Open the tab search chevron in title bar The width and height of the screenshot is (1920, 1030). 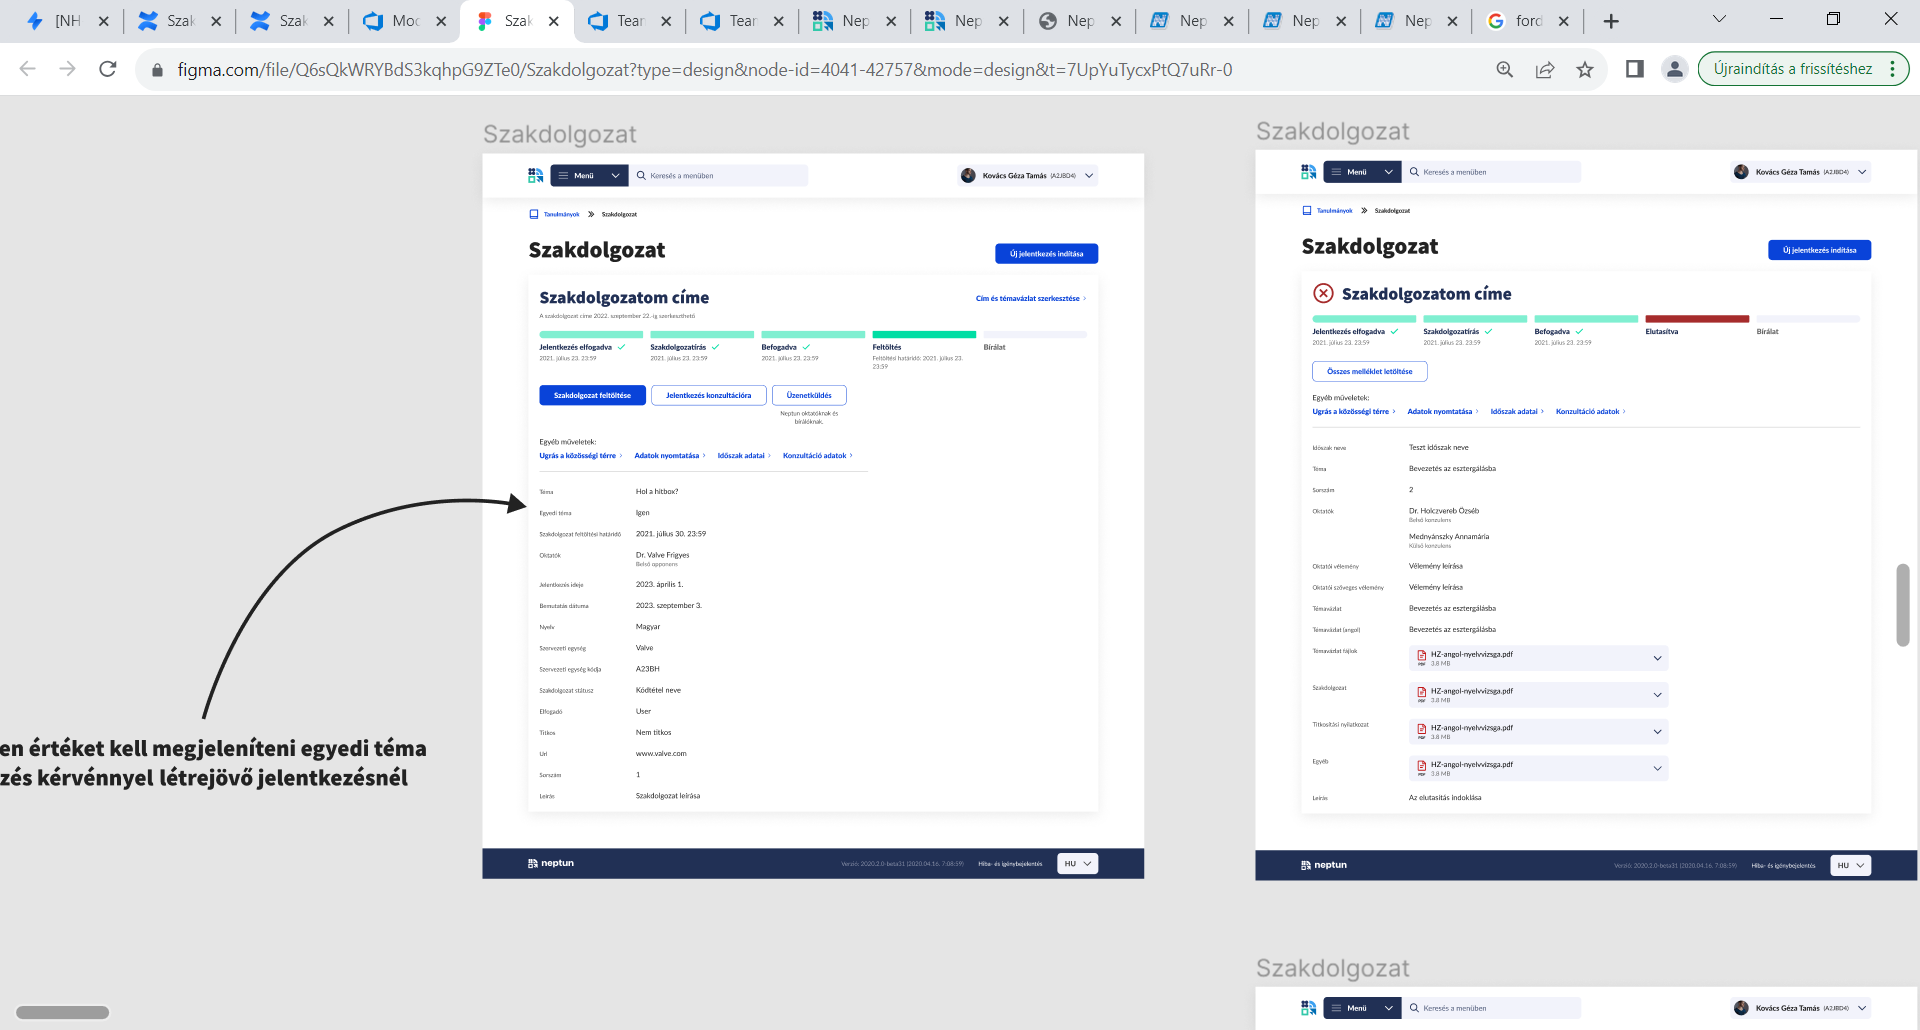click(x=1719, y=19)
